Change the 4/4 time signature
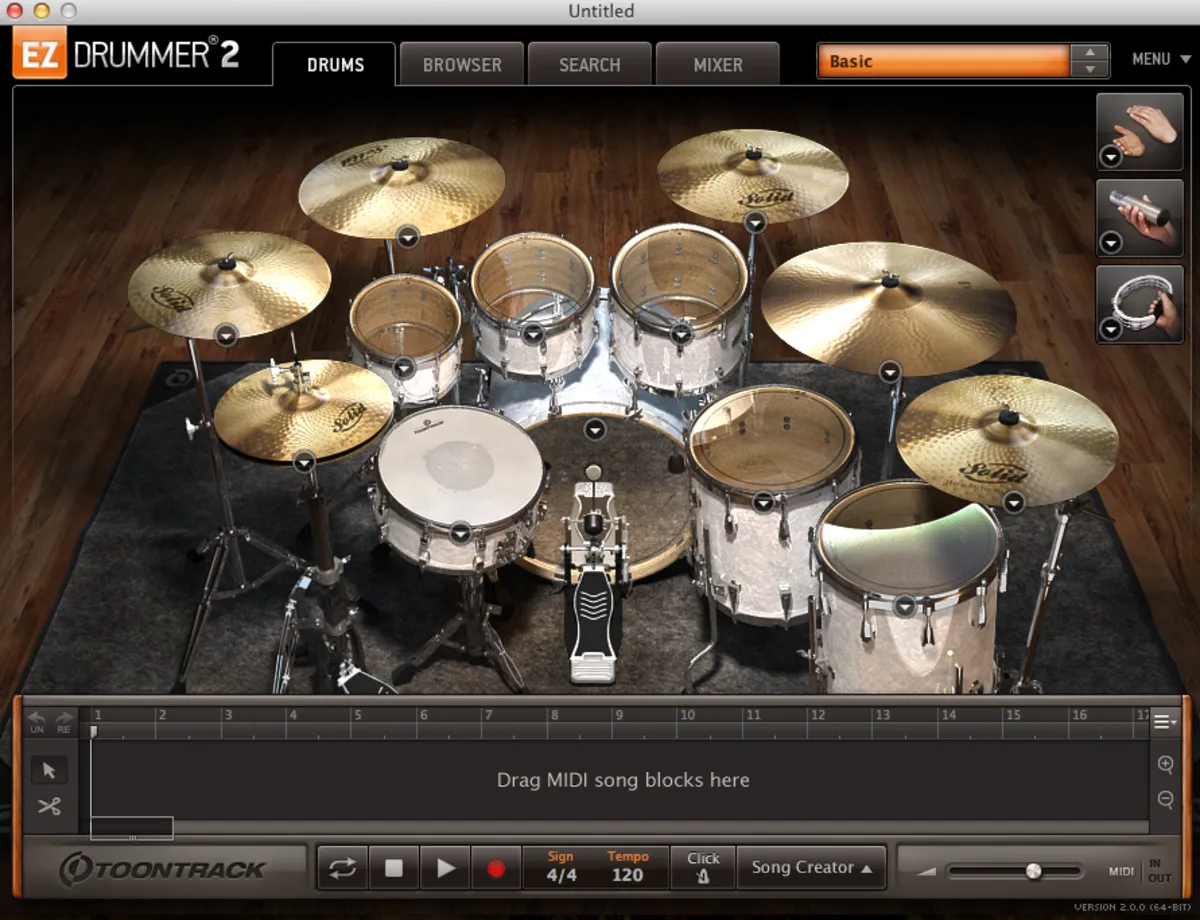The width and height of the screenshot is (1200, 920). click(x=561, y=875)
